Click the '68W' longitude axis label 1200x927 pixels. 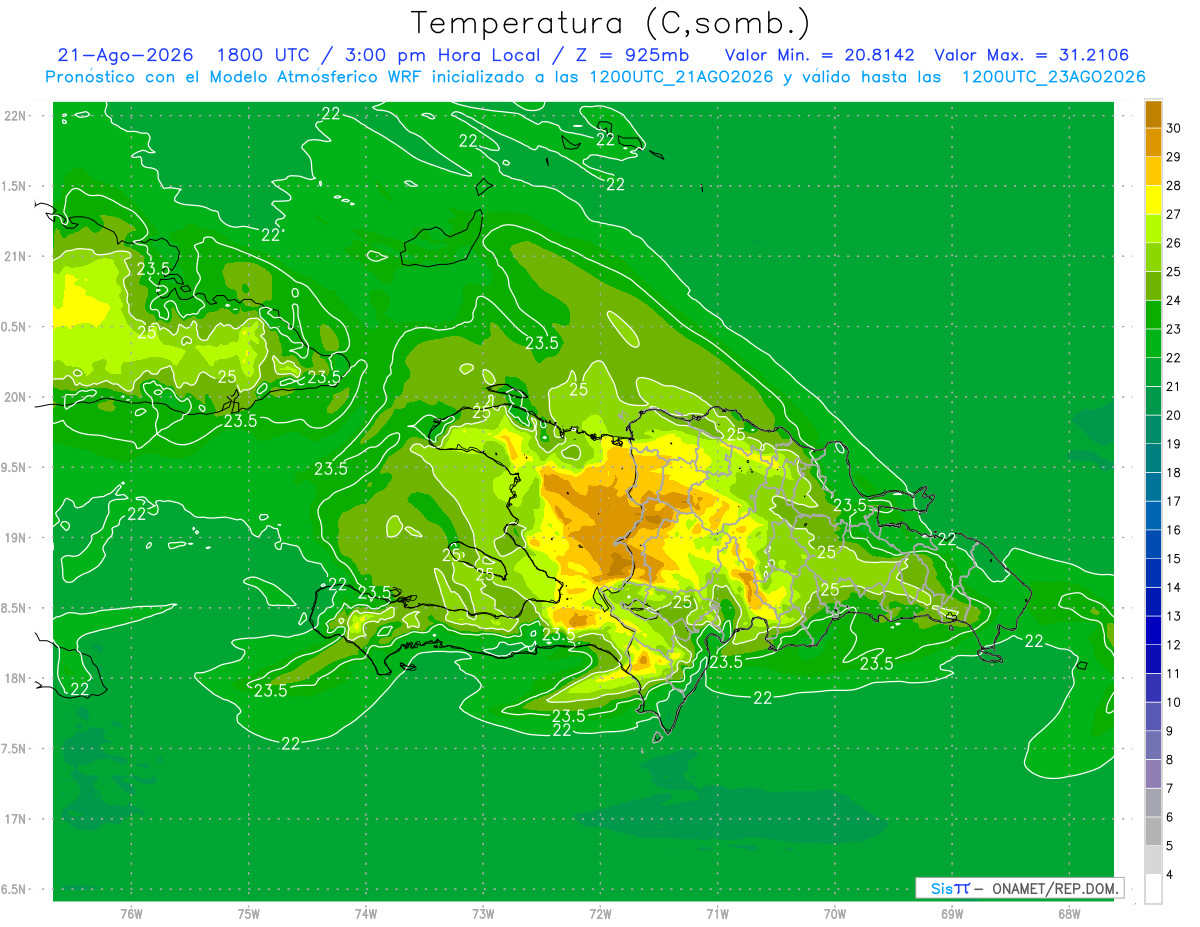pyautogui.click(x=1069, y=914)
